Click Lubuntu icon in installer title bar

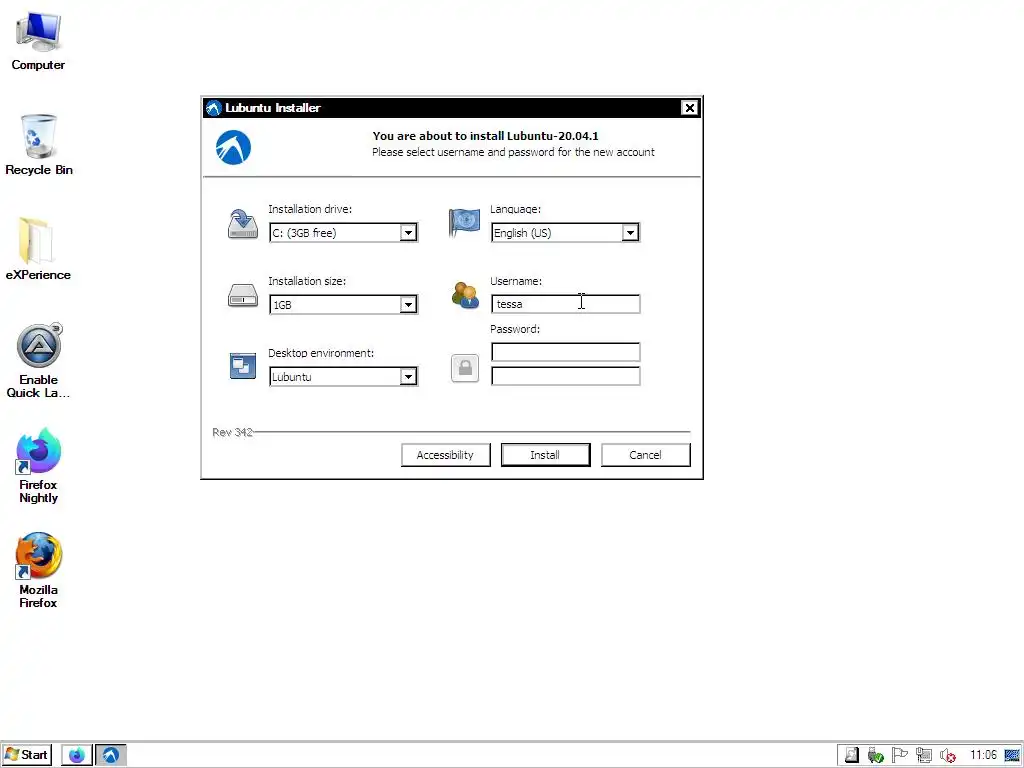click(214, 108)
